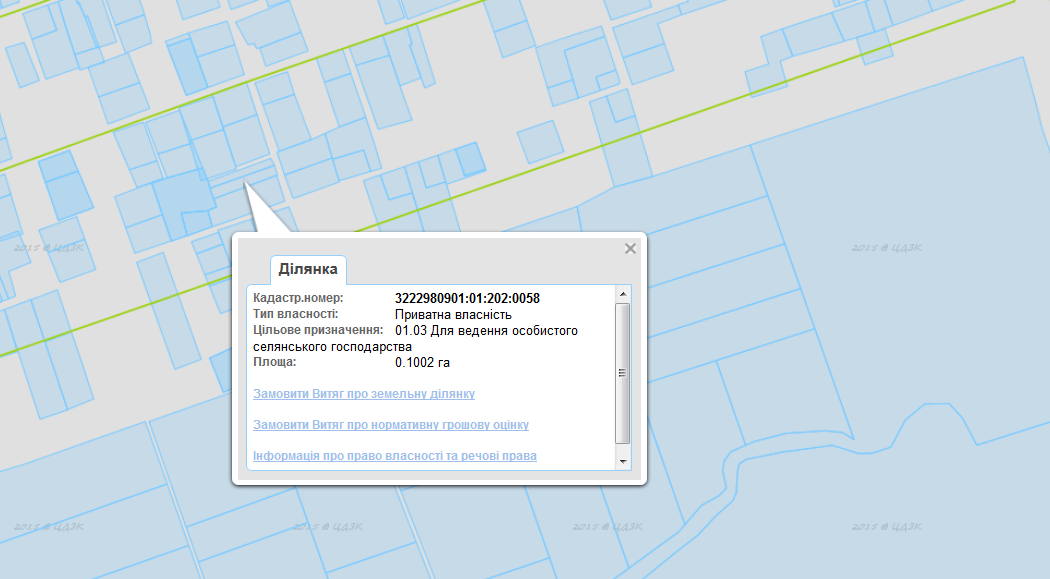
Task: Click cadastral number 3222980901:01:202:0058
Action: click(x=467, y=298)
